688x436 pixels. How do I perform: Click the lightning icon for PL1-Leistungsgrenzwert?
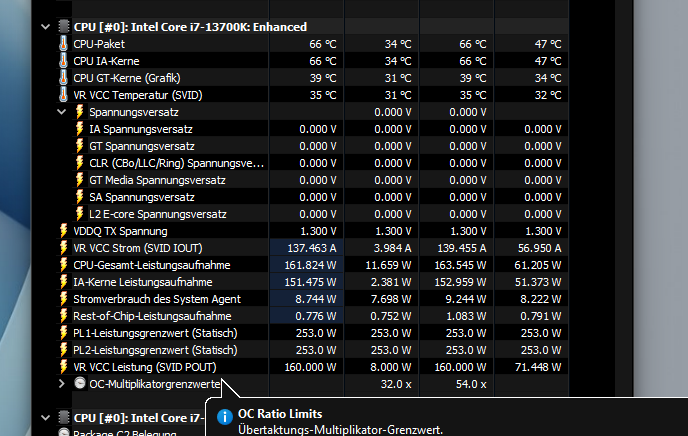pos(64,333)
